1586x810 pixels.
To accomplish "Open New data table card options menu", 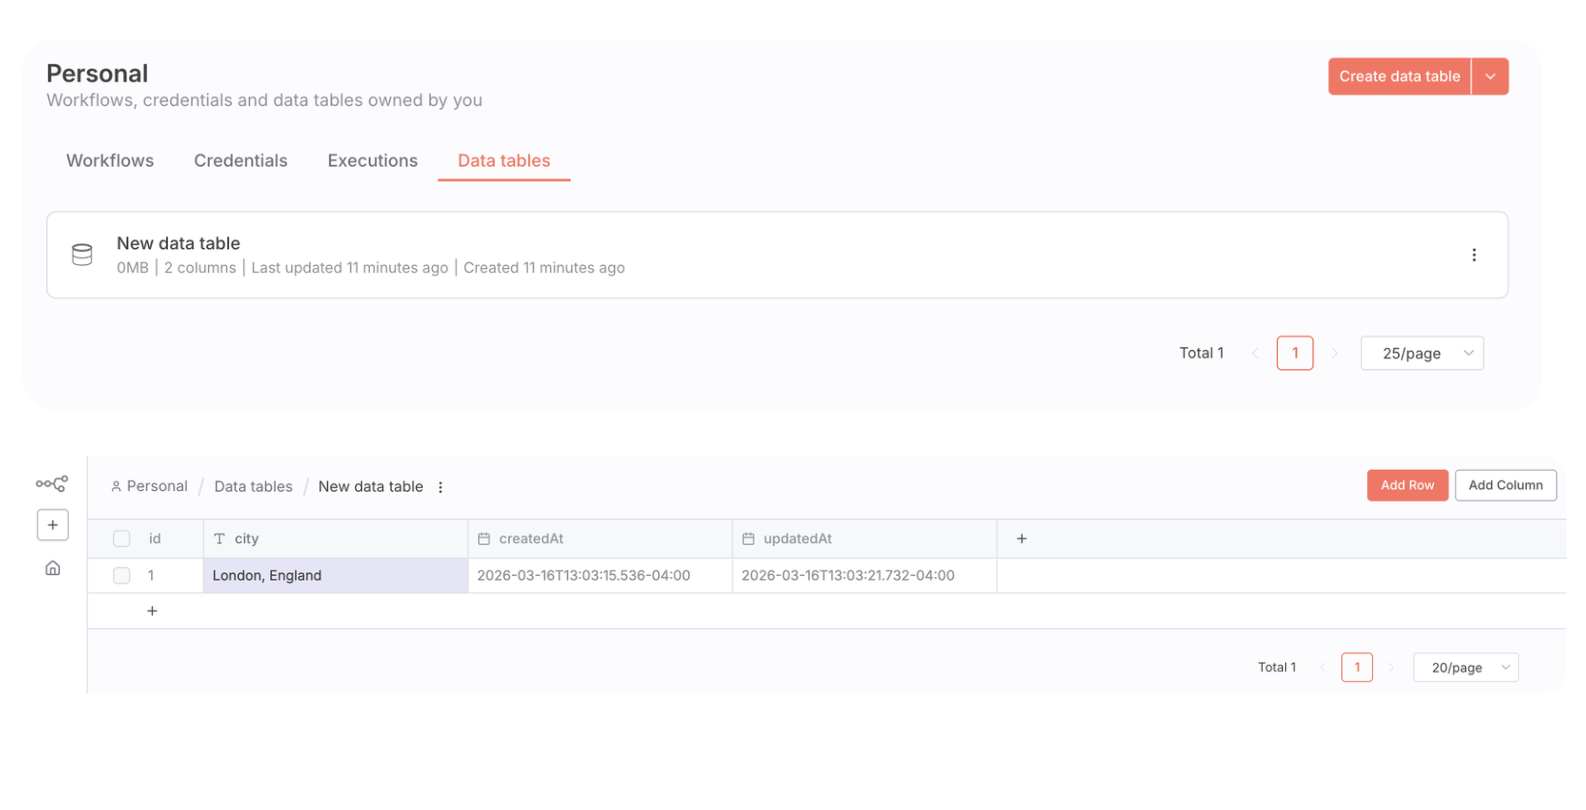I will point(1473,255).
